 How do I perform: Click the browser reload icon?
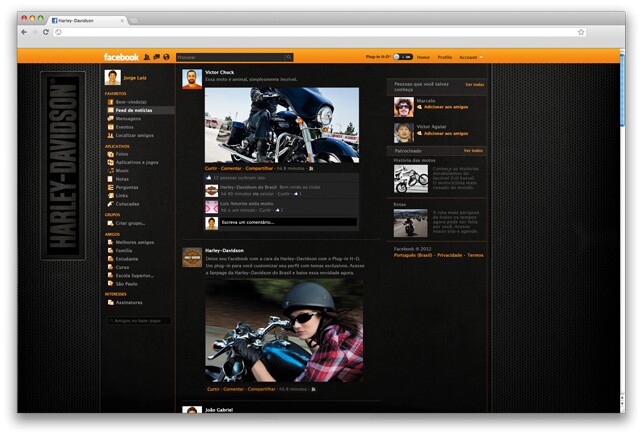click(x=46, y=32)
